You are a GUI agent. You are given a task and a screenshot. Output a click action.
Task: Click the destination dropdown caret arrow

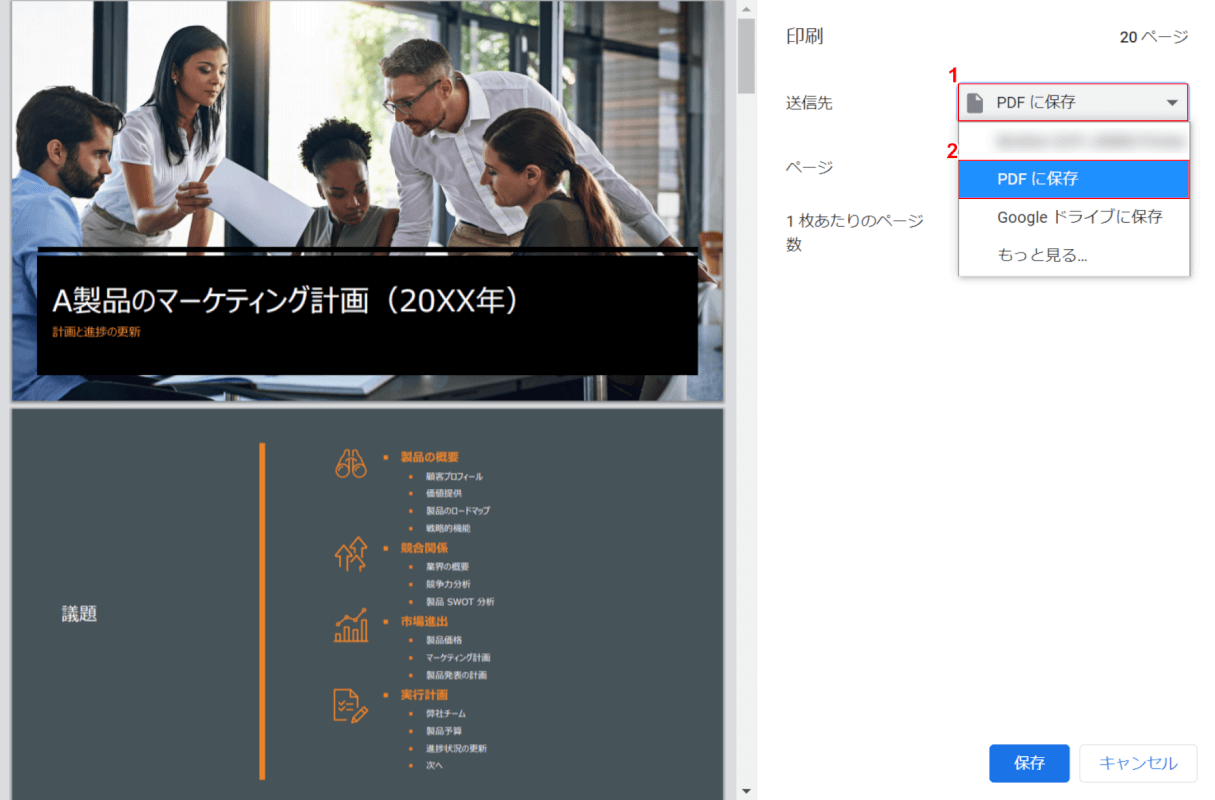pyautogui.click(x=1171, y=102)
